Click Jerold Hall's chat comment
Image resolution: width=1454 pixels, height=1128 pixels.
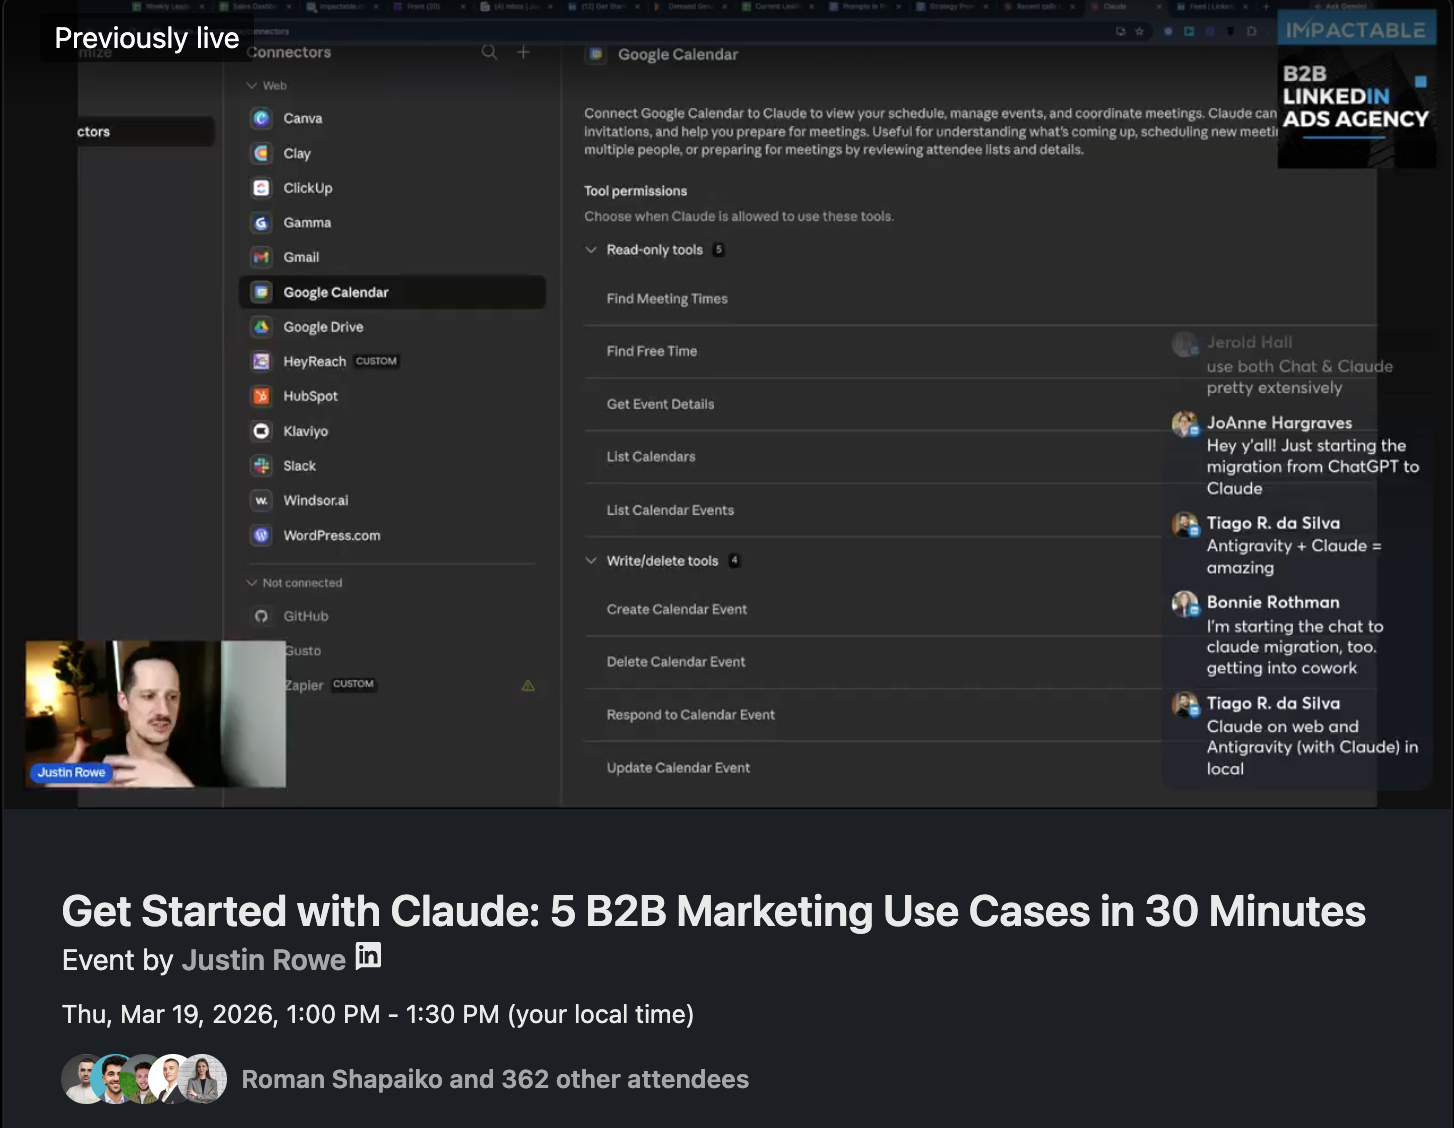pyautogui.click(x=1300, y=377)
